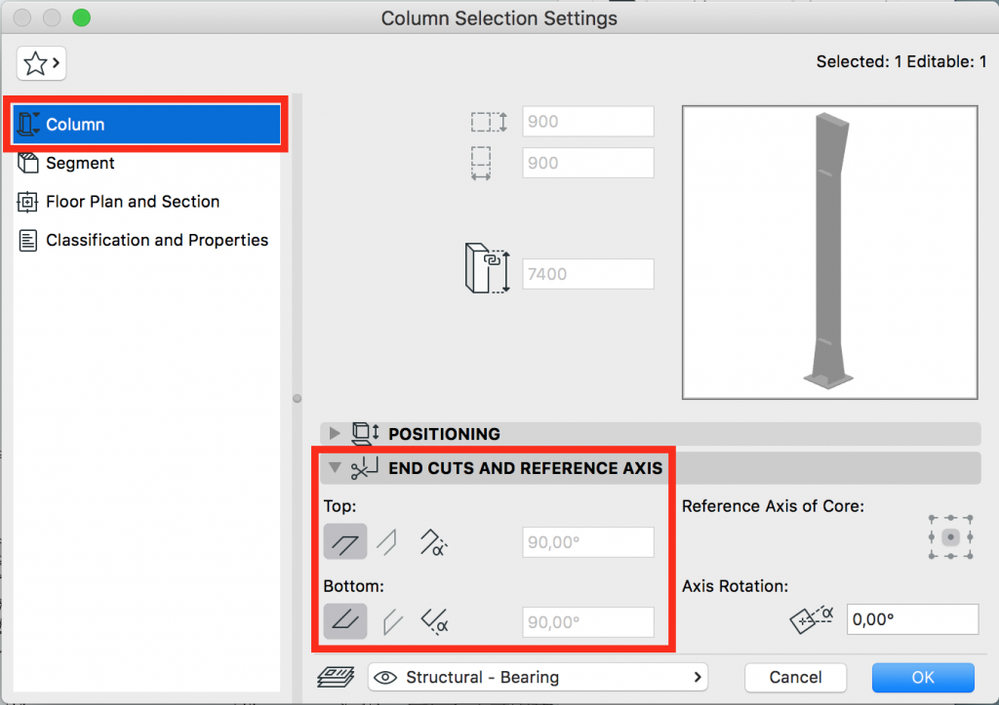Focus the first 900 dimension field
The width and height of the screenshot is (999, 705).
click(x=588, y=121)
